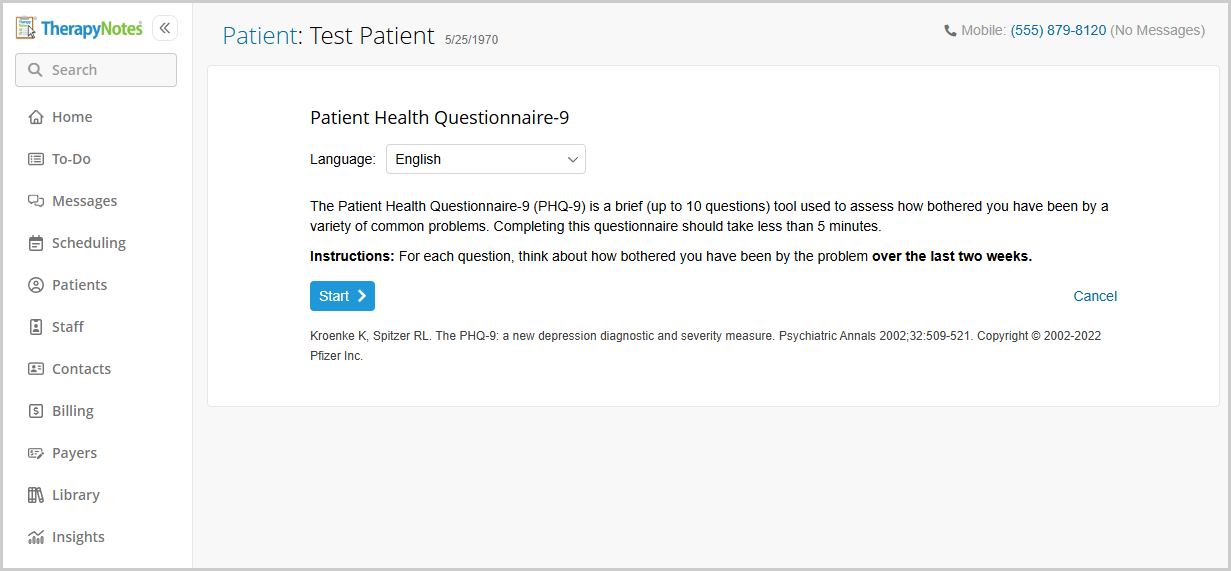This screenshot has width=1231, height=571.
Task: Click the Library books icon
Action: click(36, 495)
